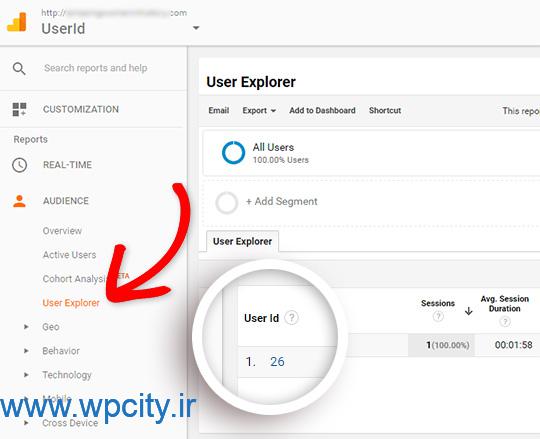Screen dimensions: 540x439
Task: Select the All Users segment circle
Action: (x=233, y=153)
